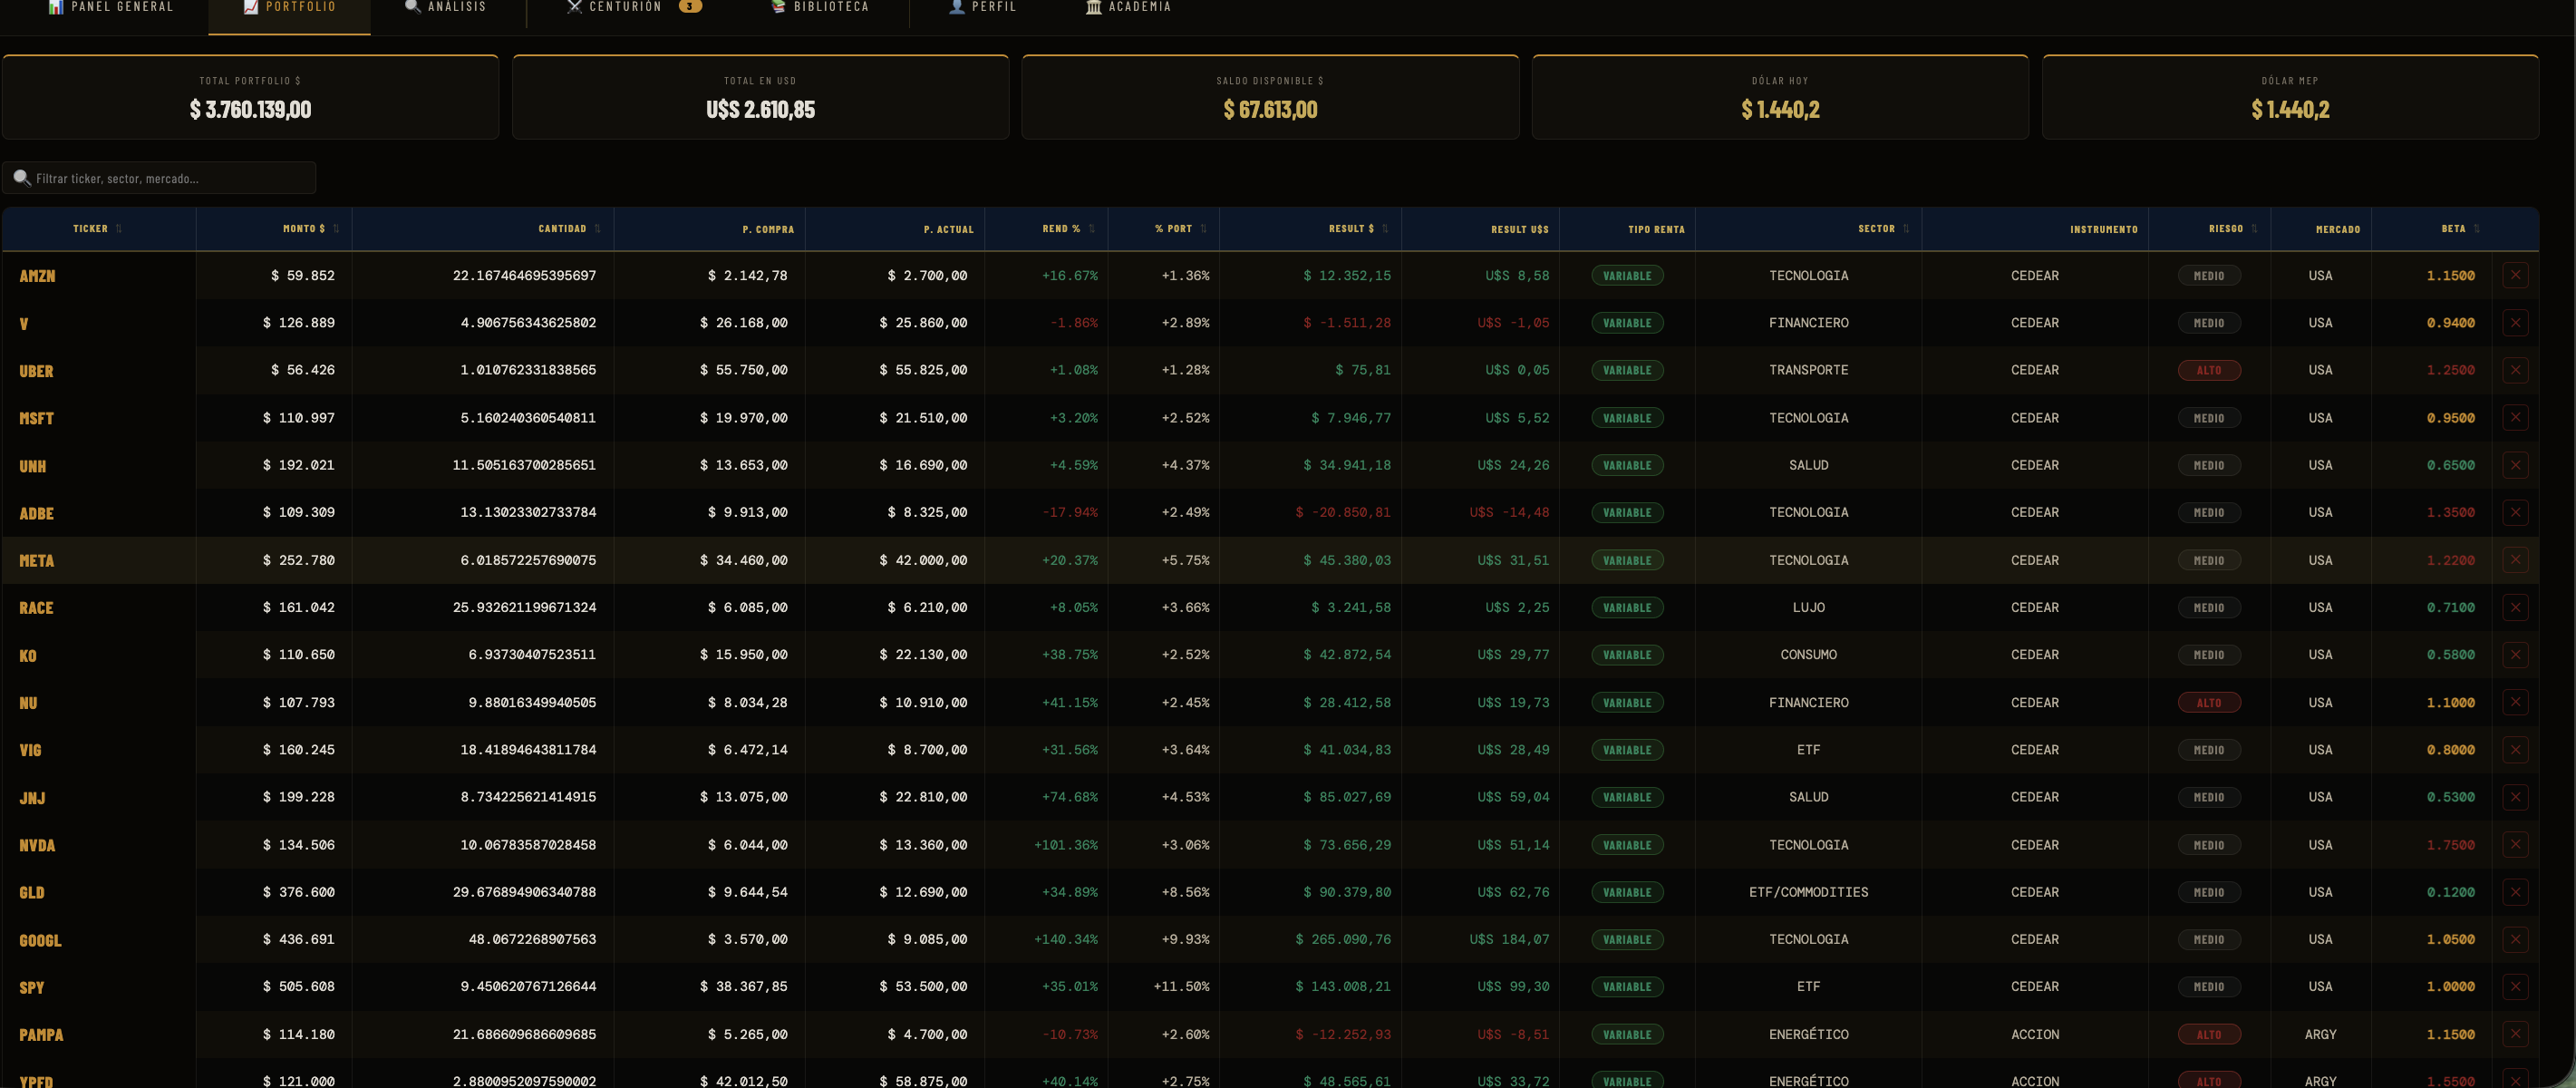Click the ALTO risk badge for NU
Screen dimensions: 2576x1088
[x=2209, y=703]
